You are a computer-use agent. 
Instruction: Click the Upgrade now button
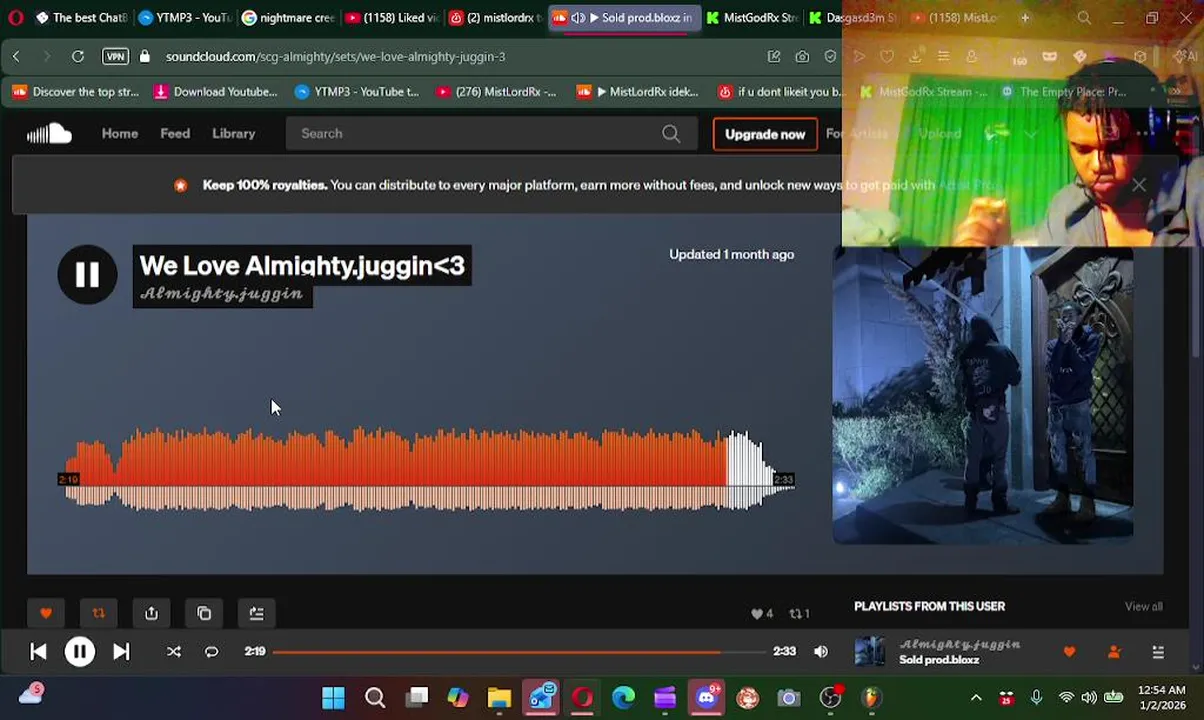pos(765,134)
